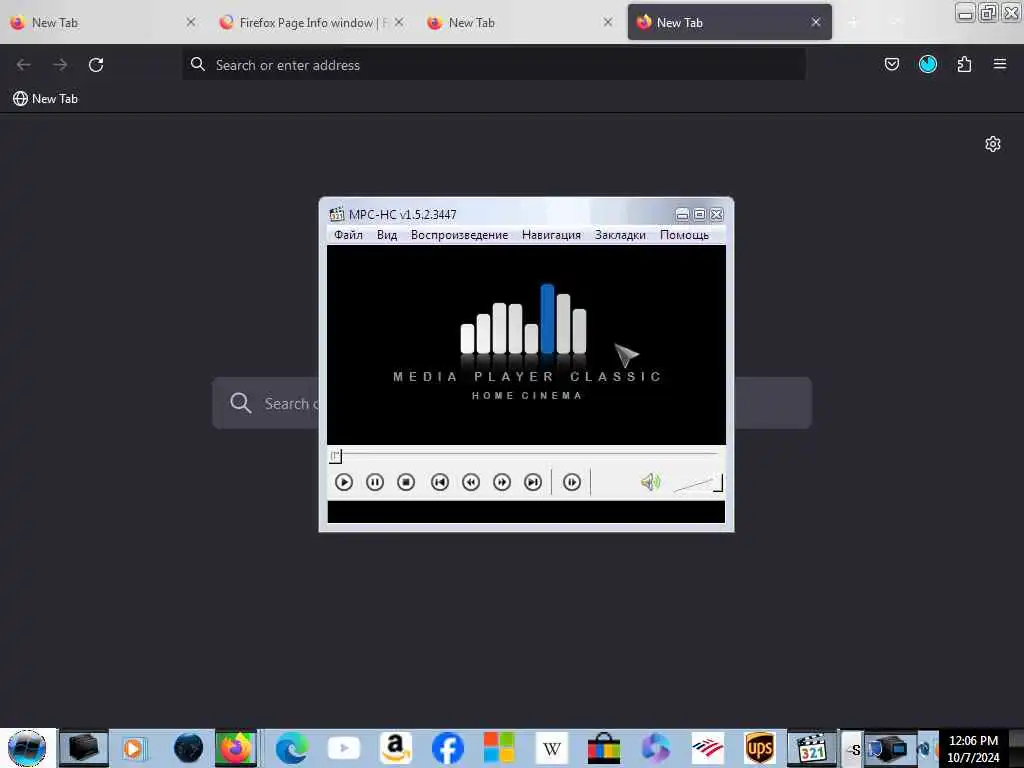Viewport: 1024px width, 768px height.
Task: Open the Firefox hamburger menu
Action: [x=1000, y=64]
